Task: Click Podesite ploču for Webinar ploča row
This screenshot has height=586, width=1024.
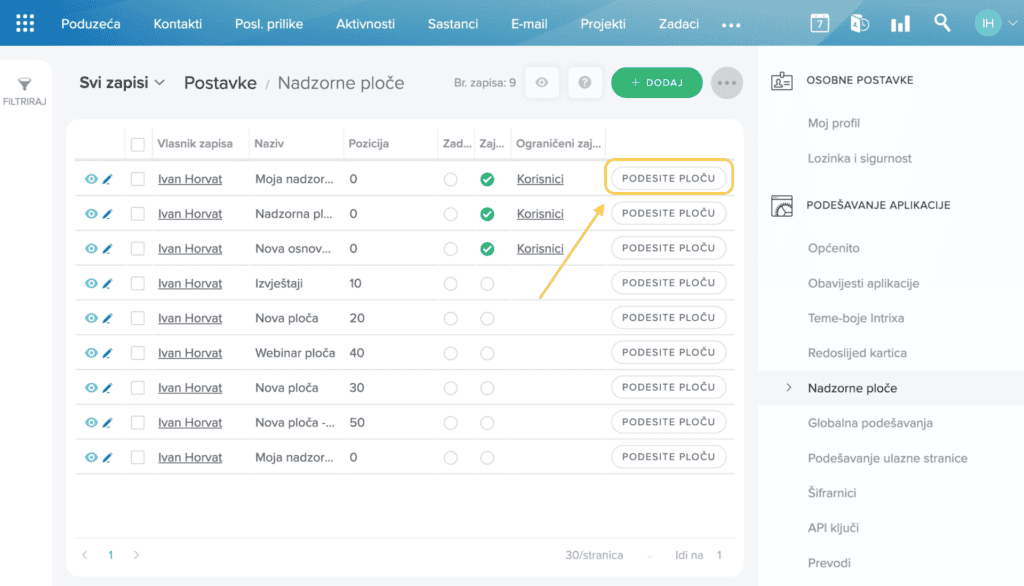Action: point(669,352)
